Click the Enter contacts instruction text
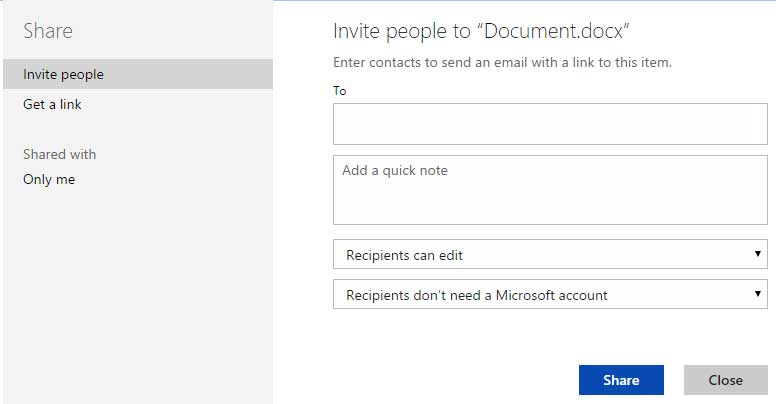 coord(502,62)
